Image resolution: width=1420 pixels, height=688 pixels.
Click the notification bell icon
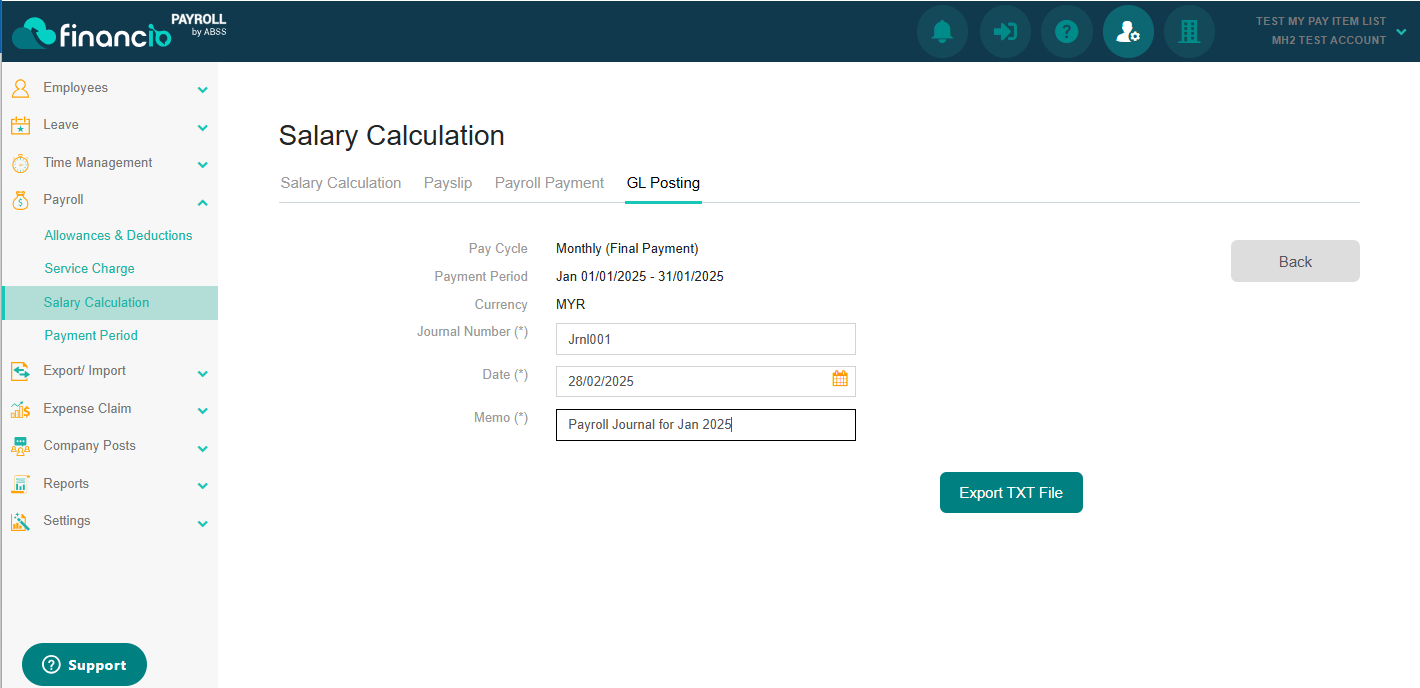click(x=942, y=32)
